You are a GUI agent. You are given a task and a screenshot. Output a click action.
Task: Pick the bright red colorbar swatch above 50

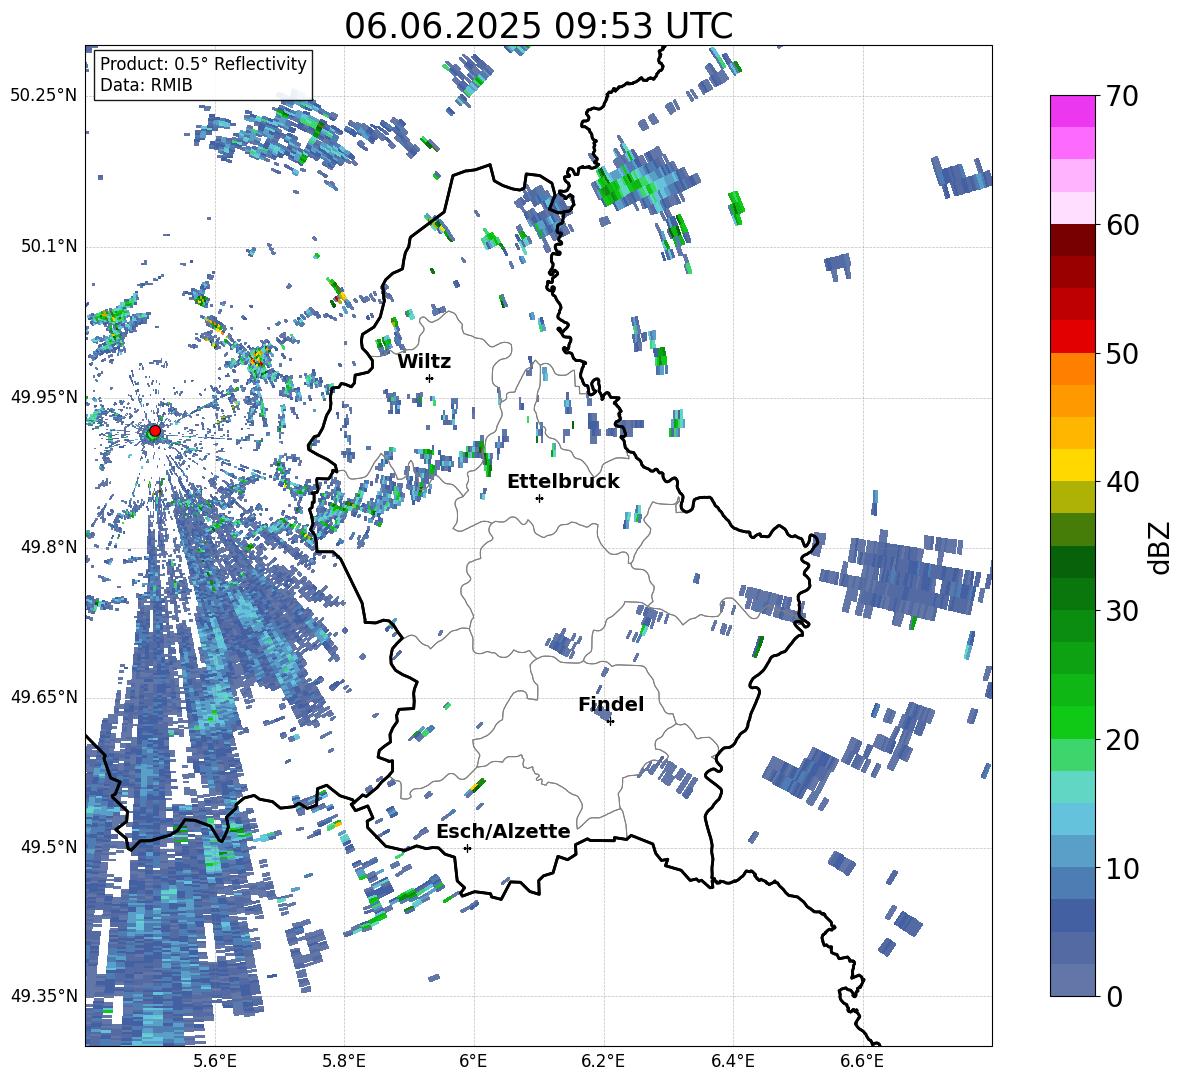[1072, 337]
